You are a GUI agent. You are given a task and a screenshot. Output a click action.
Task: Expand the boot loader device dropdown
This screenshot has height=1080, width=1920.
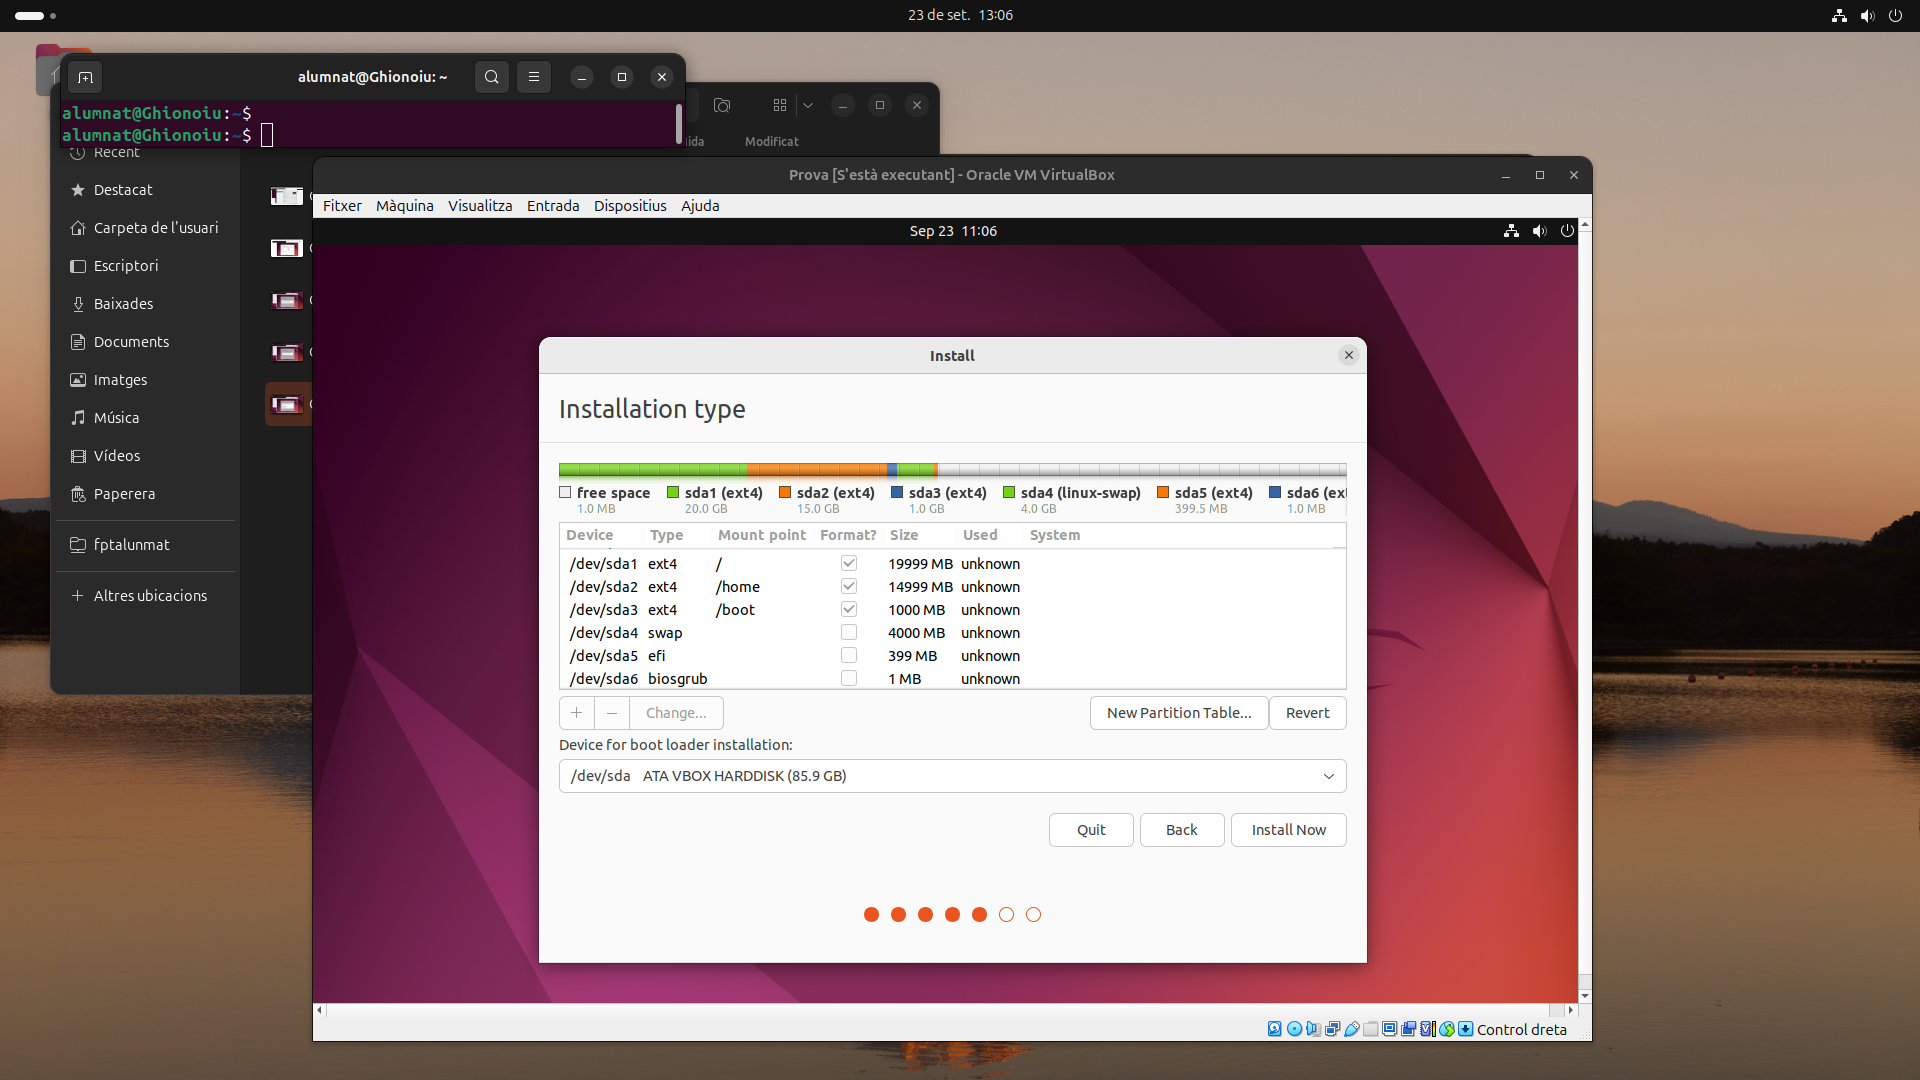coord(1328,776)
